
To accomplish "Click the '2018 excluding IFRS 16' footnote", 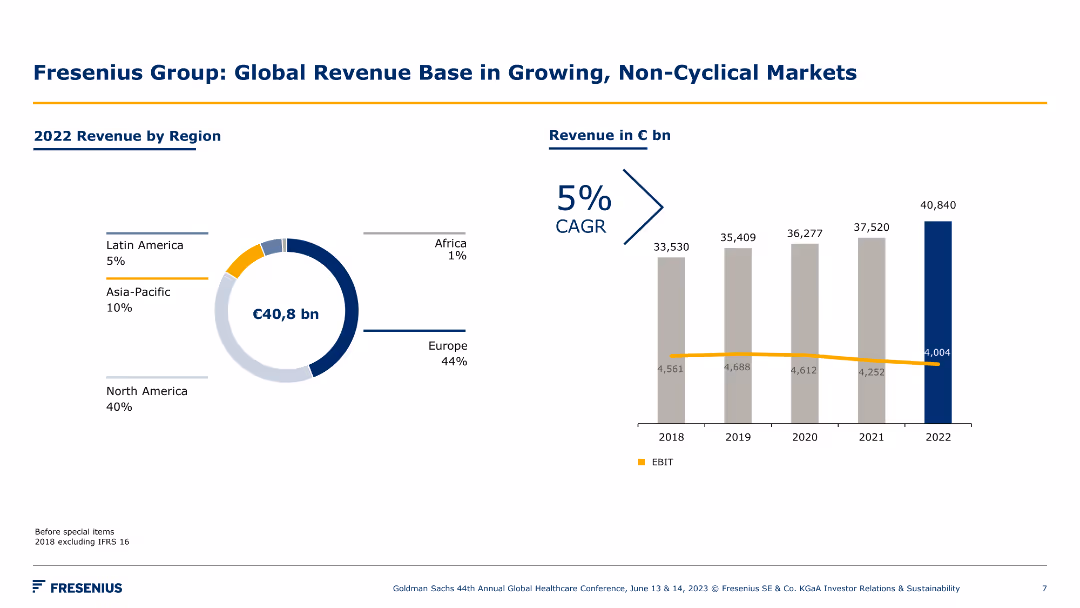I will pos(82,542).
